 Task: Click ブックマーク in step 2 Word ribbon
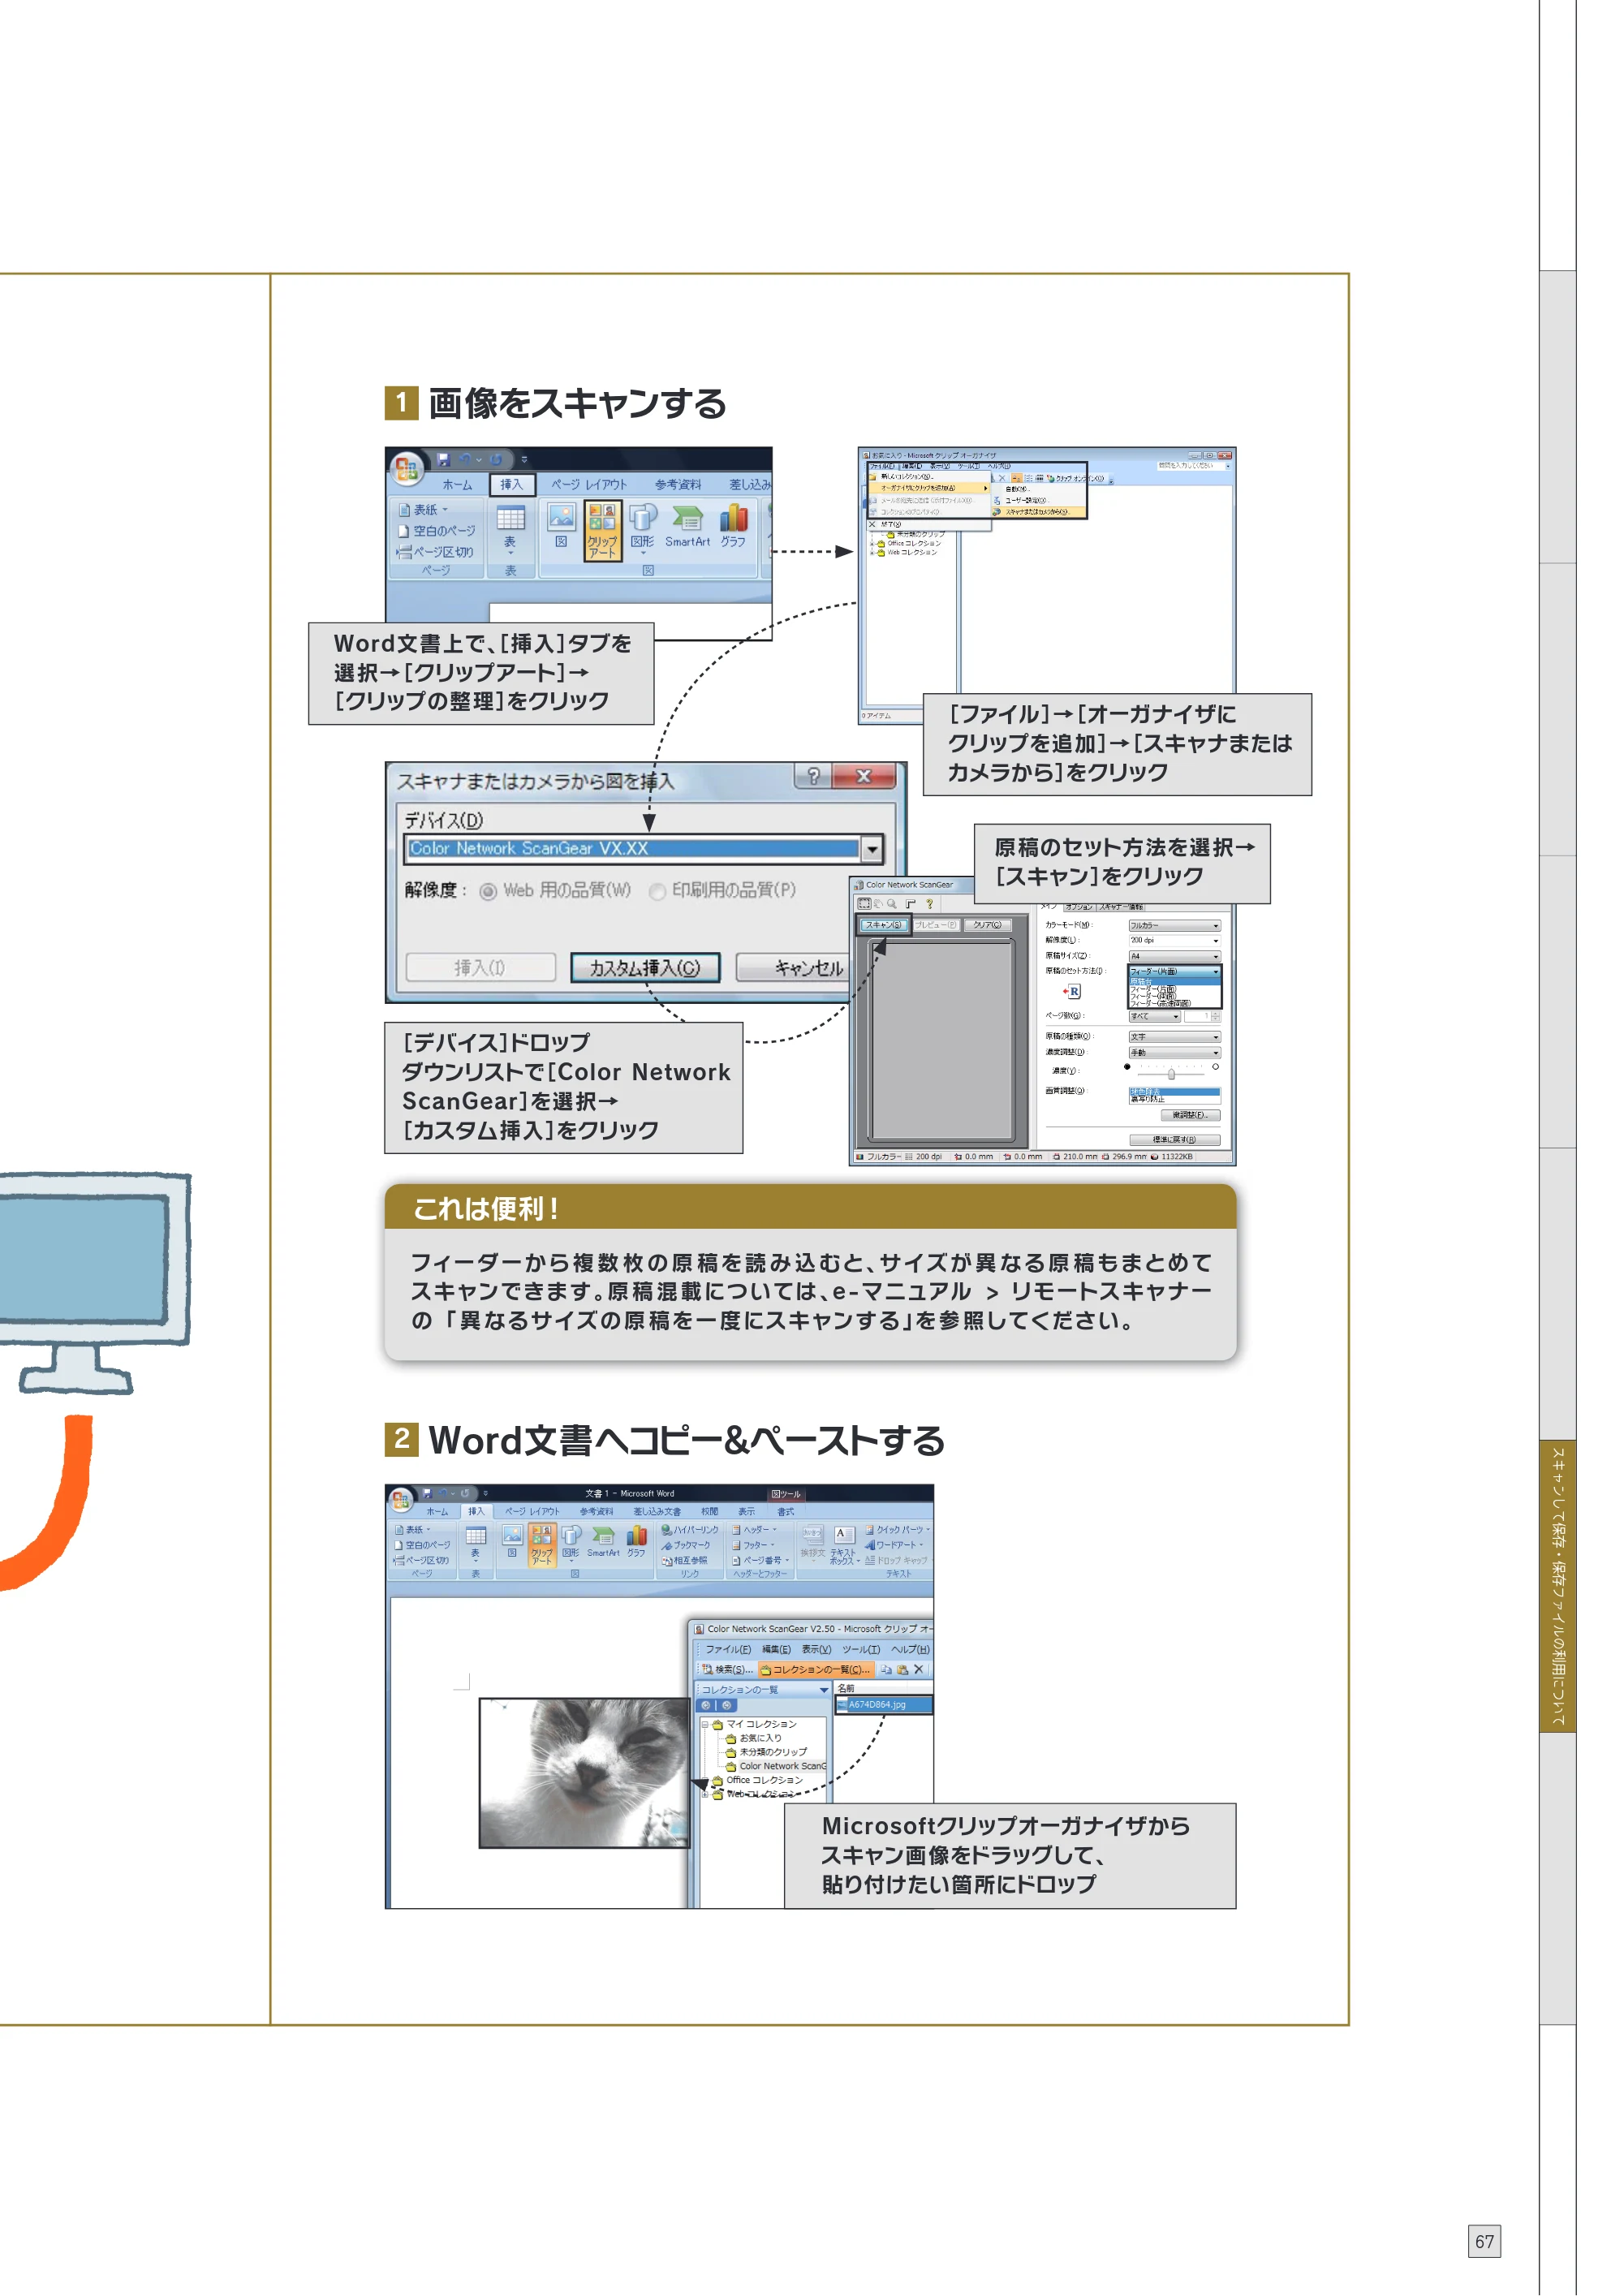click(685, 1545)
